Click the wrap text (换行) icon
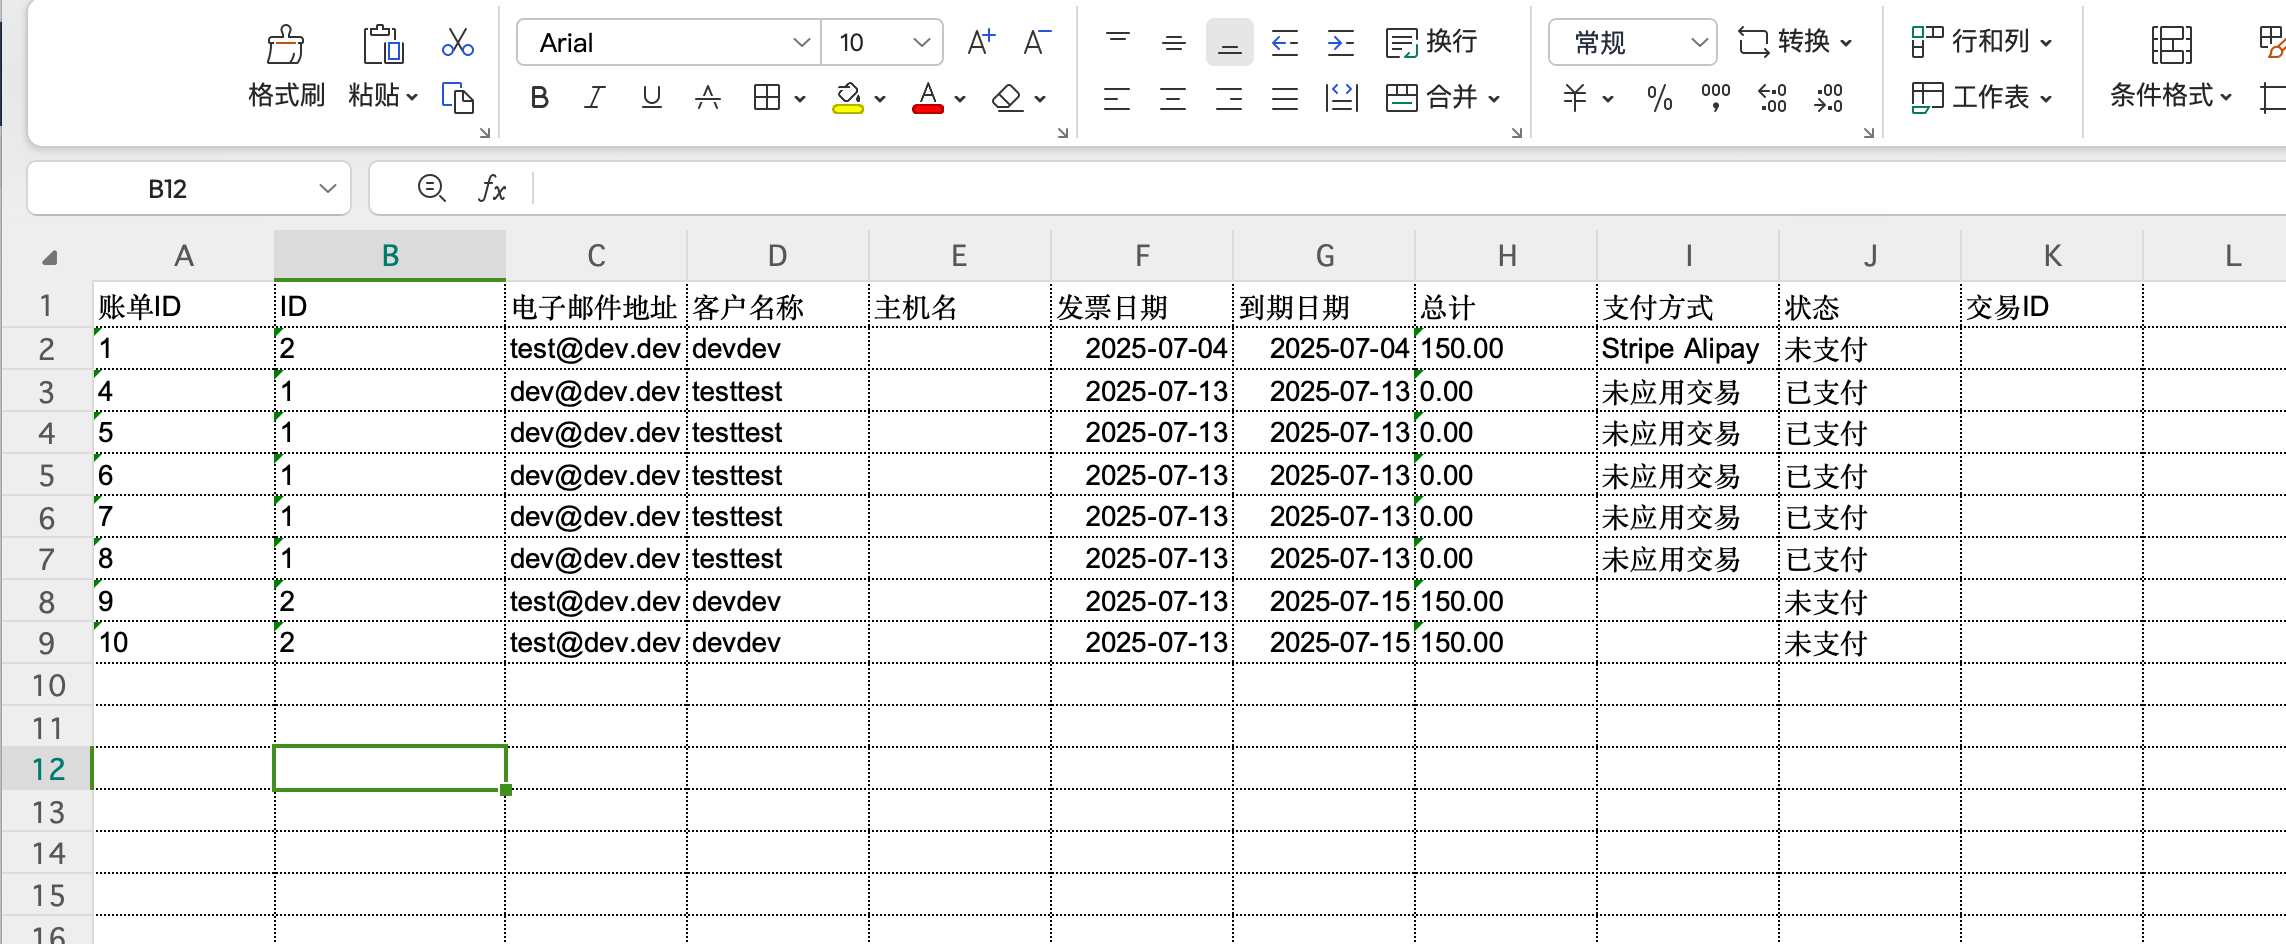This screenshot has width=2286, height=944. click(1432, 42)
